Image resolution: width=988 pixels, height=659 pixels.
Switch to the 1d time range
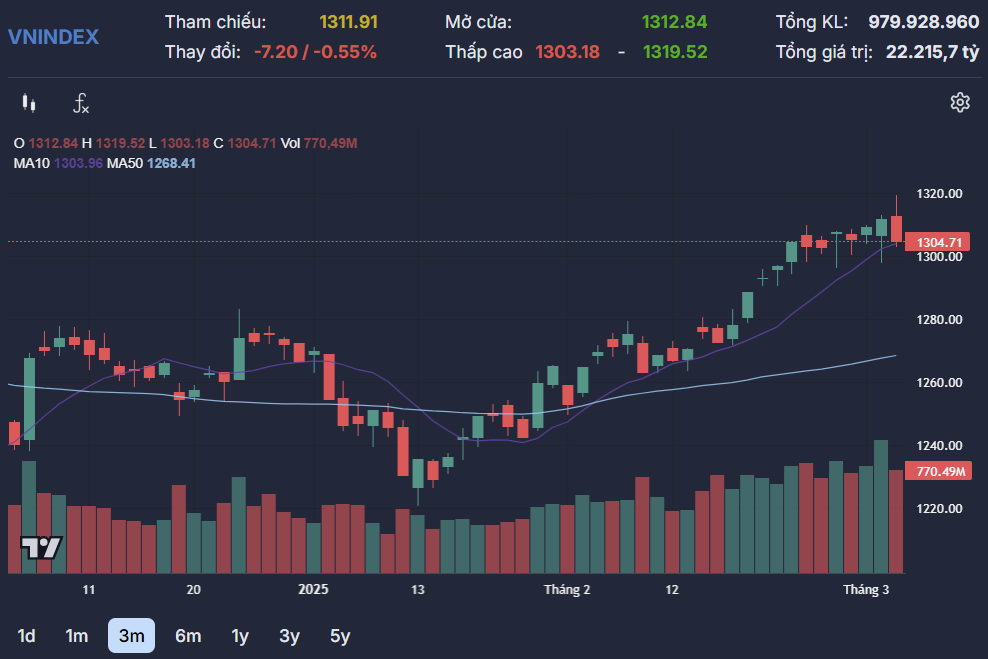click(x=26, y=636)
